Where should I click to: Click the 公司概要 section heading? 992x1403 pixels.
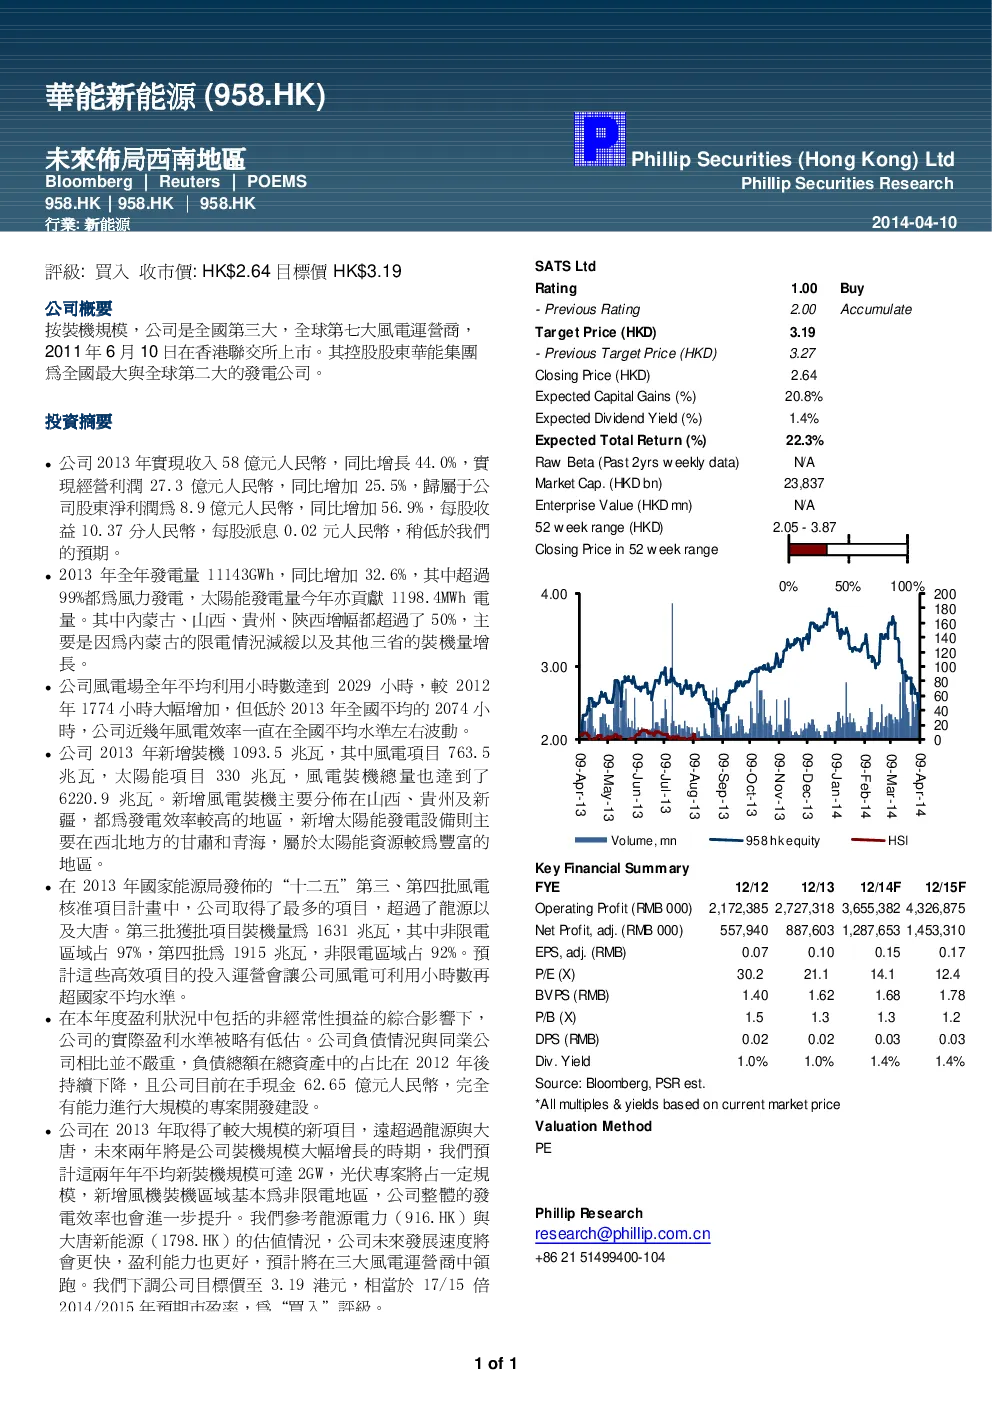click(x=78, y=309)
